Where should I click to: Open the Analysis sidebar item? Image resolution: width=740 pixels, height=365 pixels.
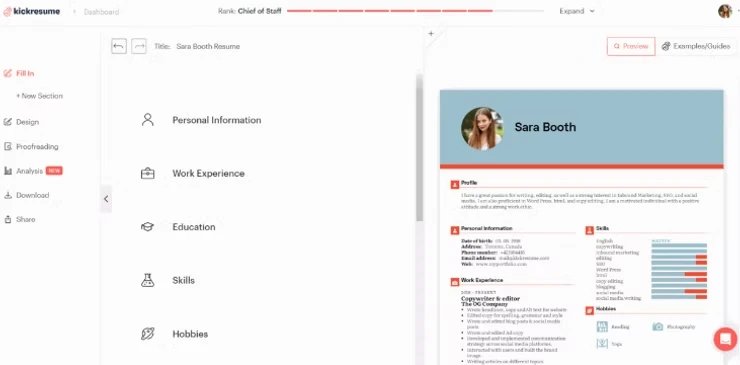29,171
